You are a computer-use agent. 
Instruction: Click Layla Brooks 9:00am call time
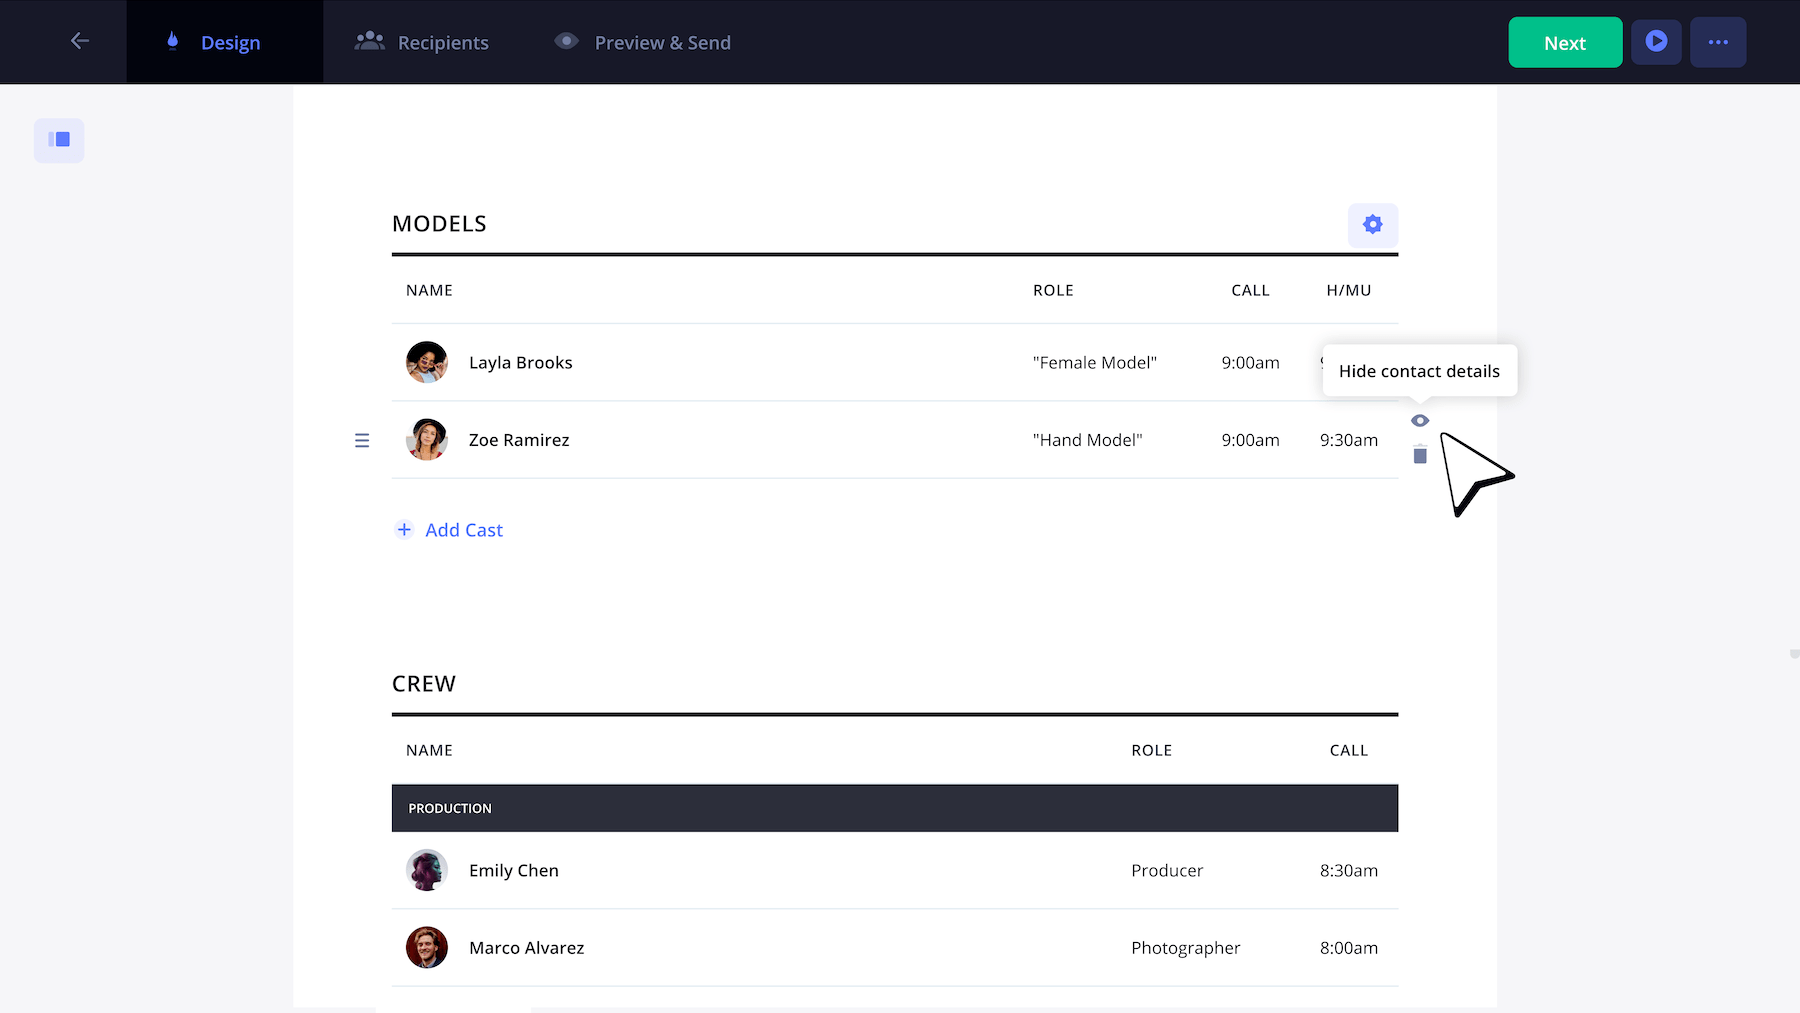pos(1250,362)
